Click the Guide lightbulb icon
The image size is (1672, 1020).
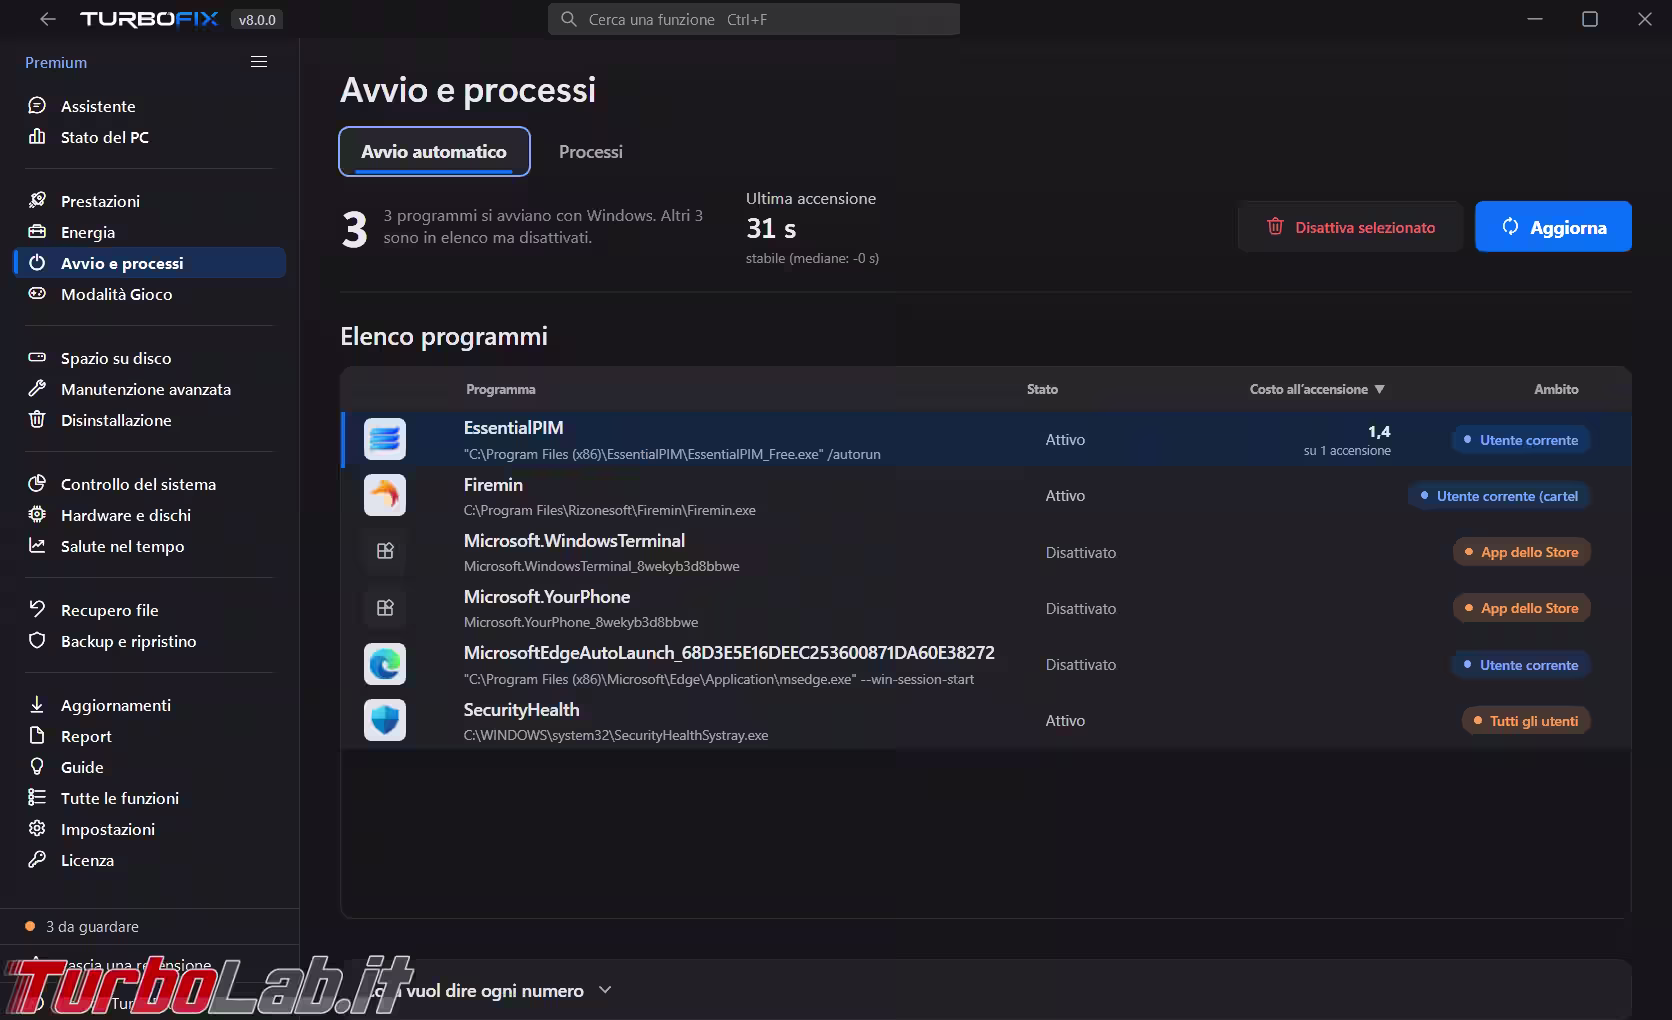(x=37, y=767)
